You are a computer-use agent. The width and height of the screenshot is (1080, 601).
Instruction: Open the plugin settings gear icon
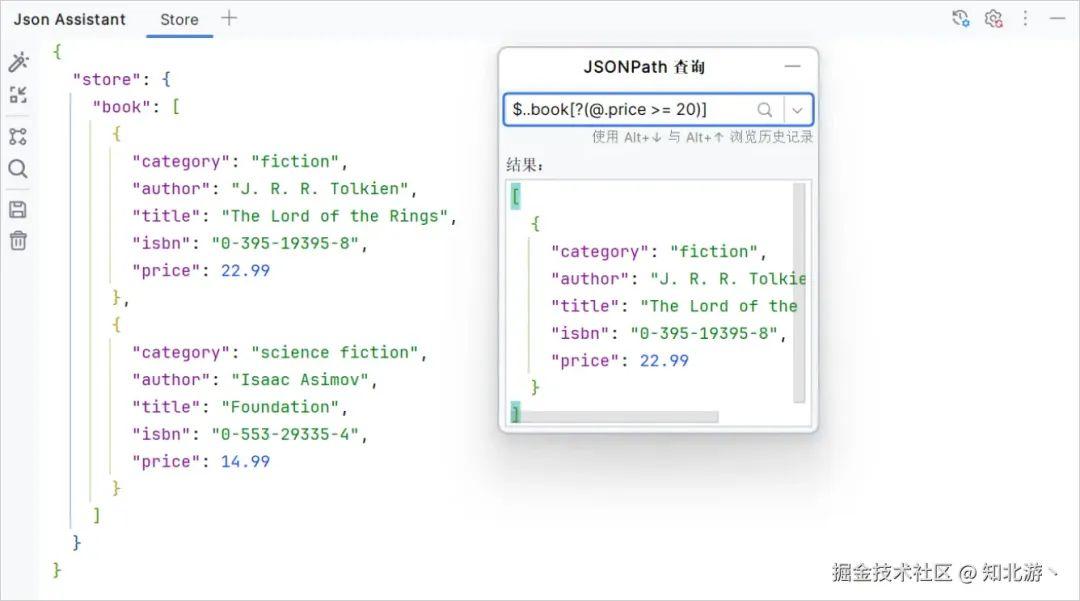tap(993, 18)
